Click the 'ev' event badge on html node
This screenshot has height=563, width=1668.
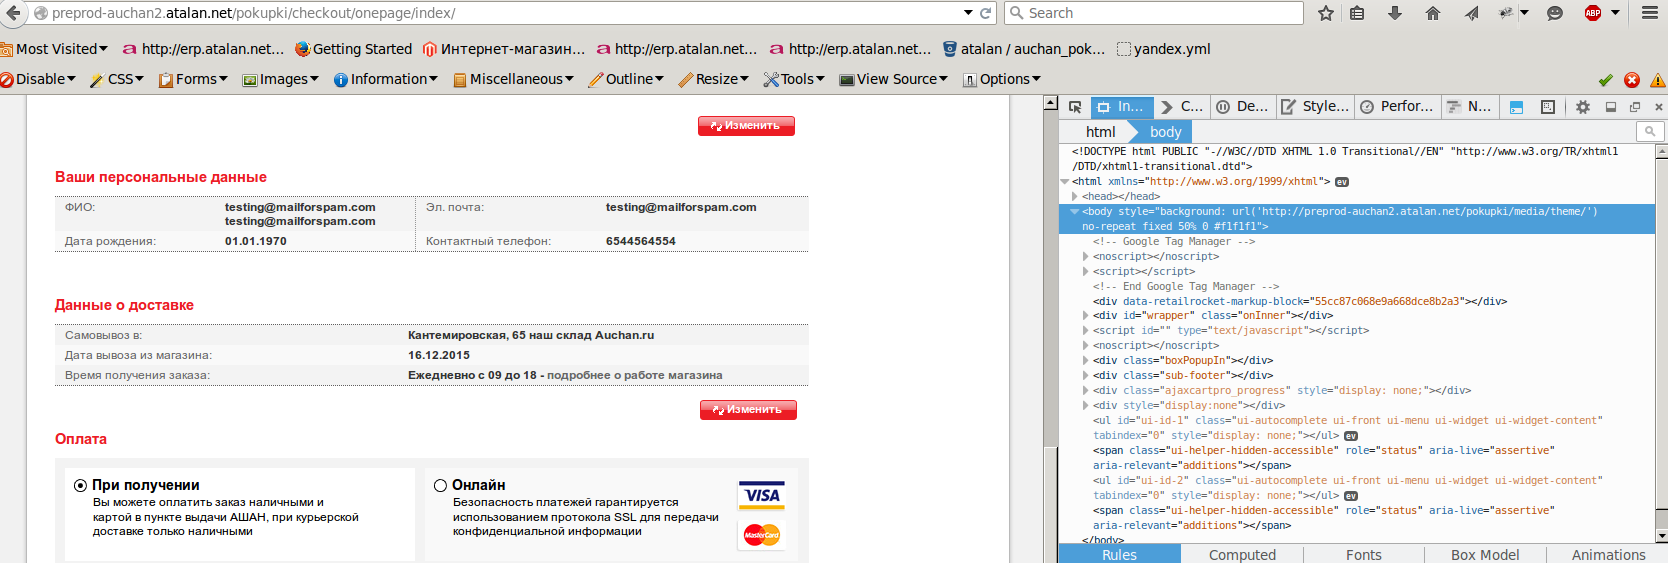click(x=1342, y=182)
